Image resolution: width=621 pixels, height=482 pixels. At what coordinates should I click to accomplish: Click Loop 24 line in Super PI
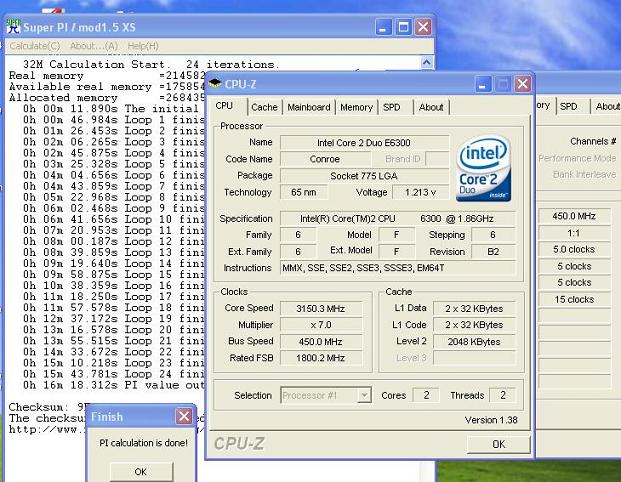[114, 374]
